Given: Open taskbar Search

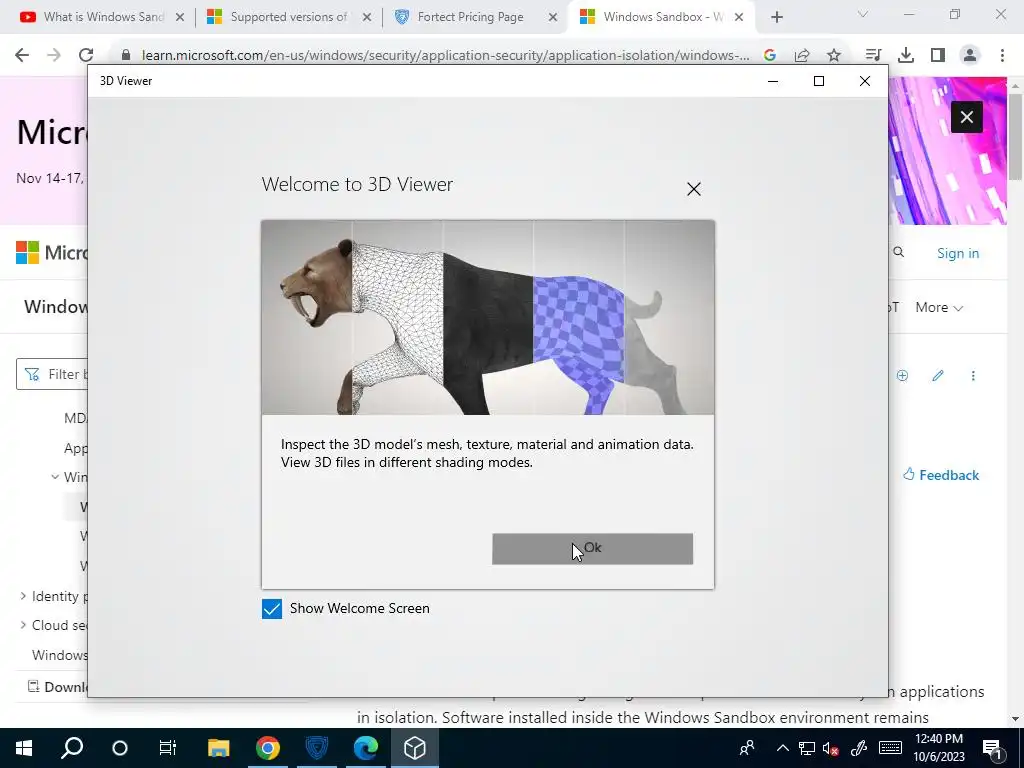Looking at the screenshot, I should (72, 748).
